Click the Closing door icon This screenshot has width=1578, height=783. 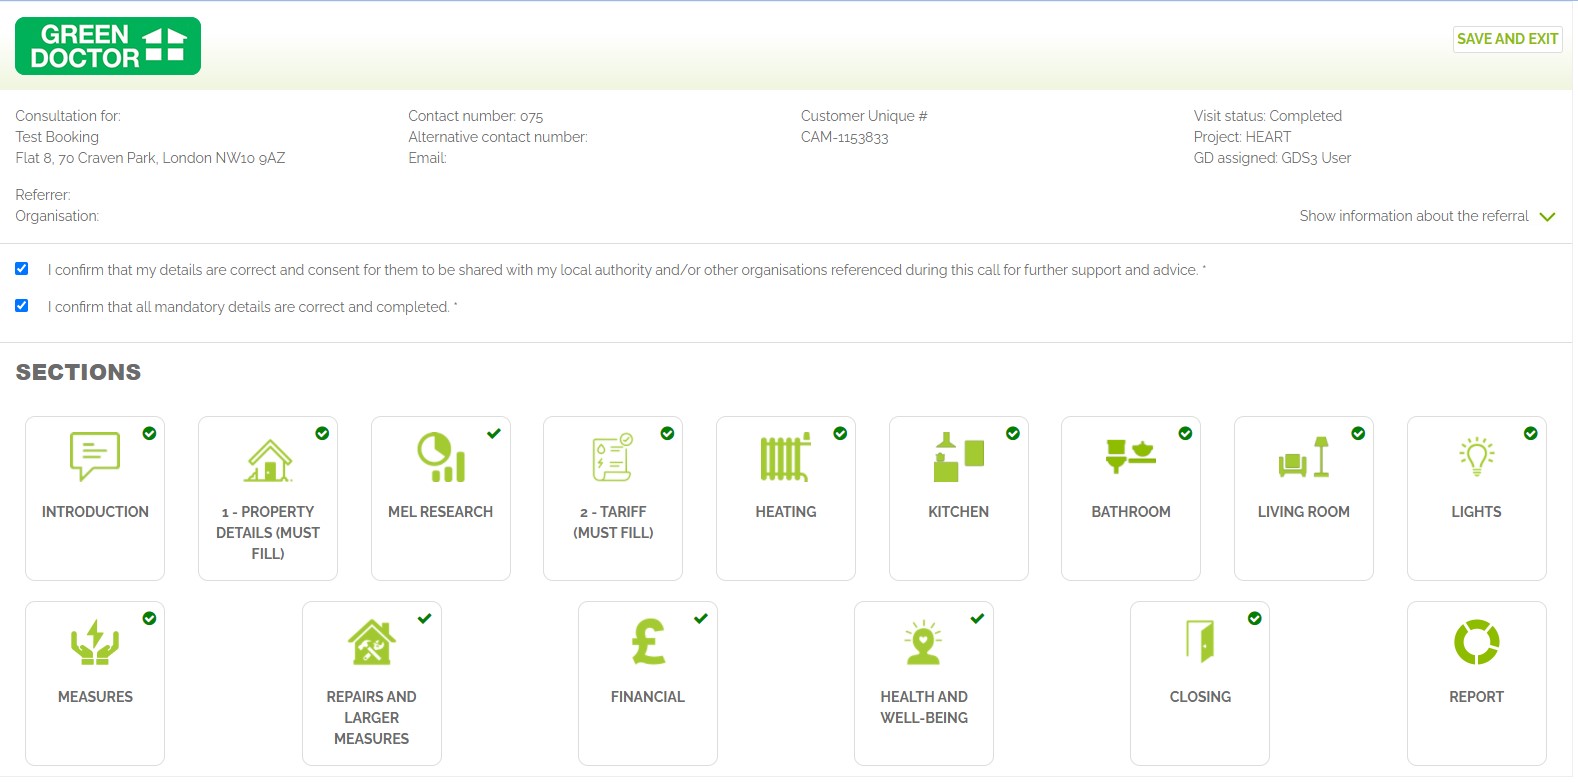tap(1199, 642)
